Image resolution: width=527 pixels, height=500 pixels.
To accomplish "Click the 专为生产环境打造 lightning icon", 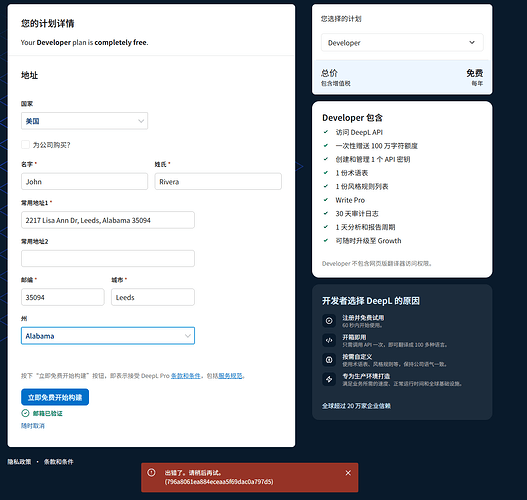I will 329,379.
